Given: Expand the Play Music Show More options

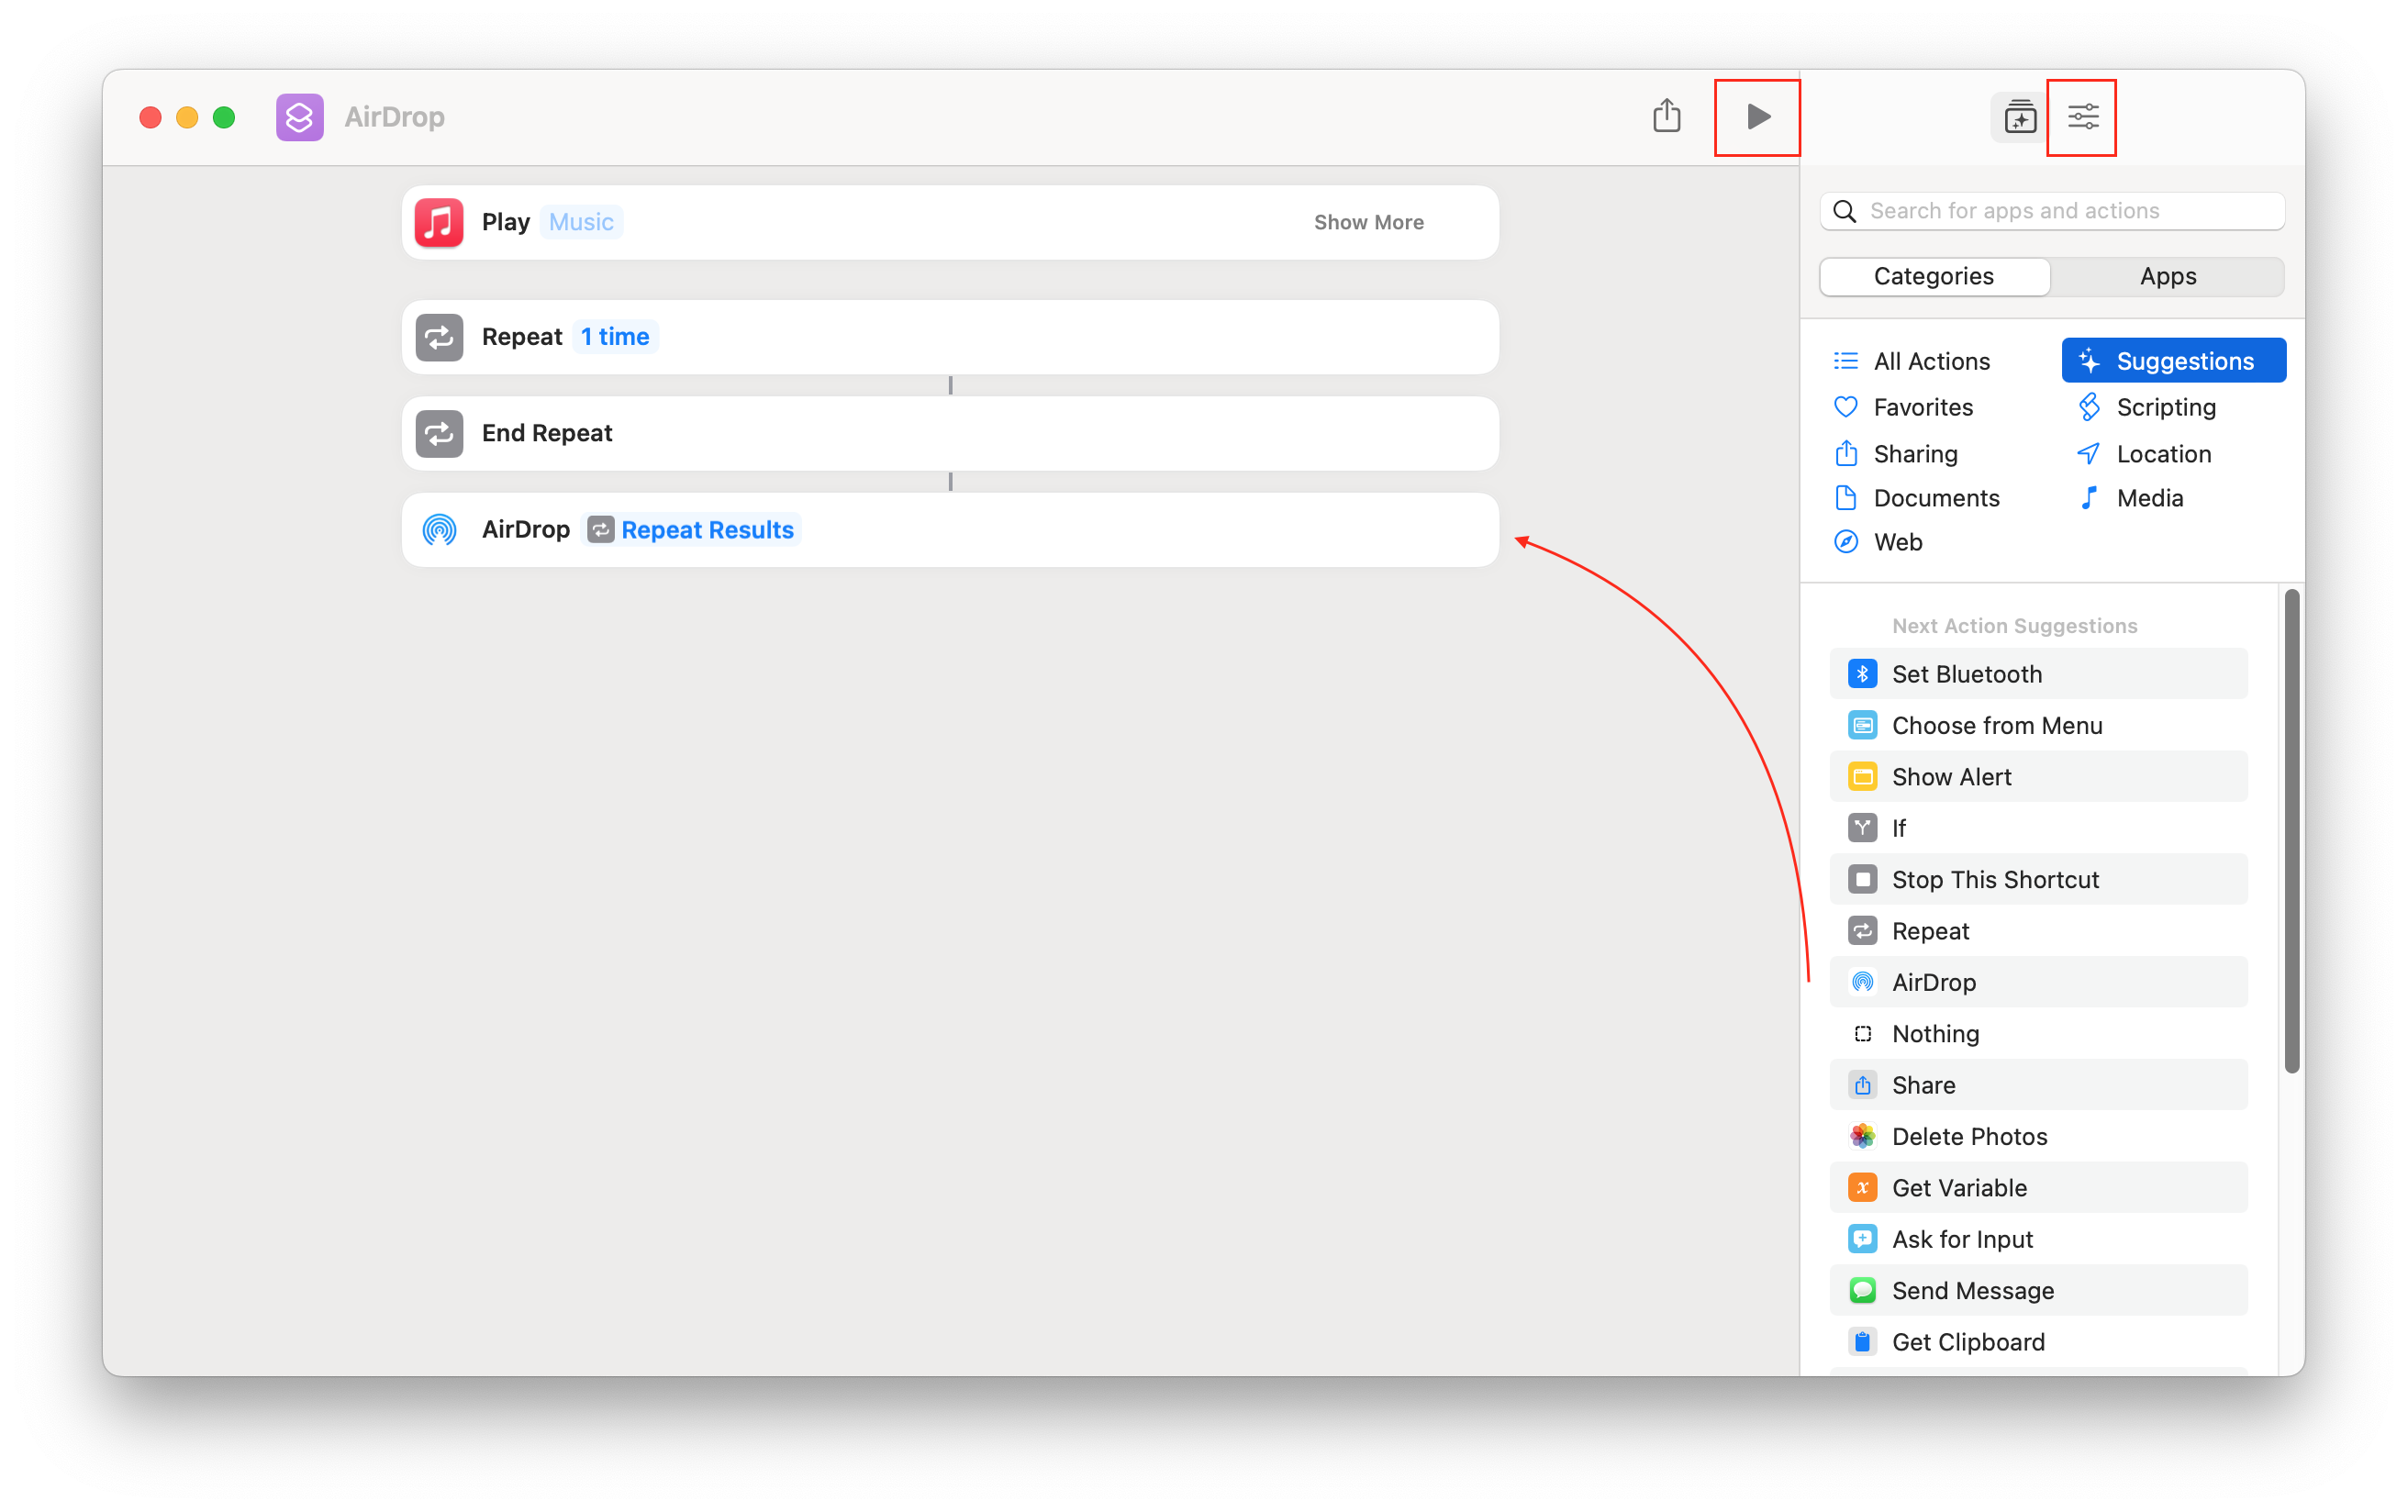Looking at the screenshot, I should click(x=1371, y=221).
